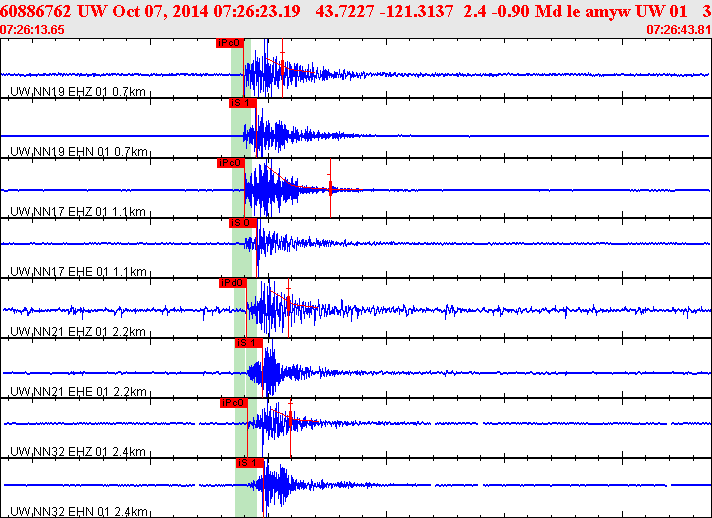Select the coda end marker on NN17 EHZ trace
This screenshot has height=518, width=712.
pos(330,188)
